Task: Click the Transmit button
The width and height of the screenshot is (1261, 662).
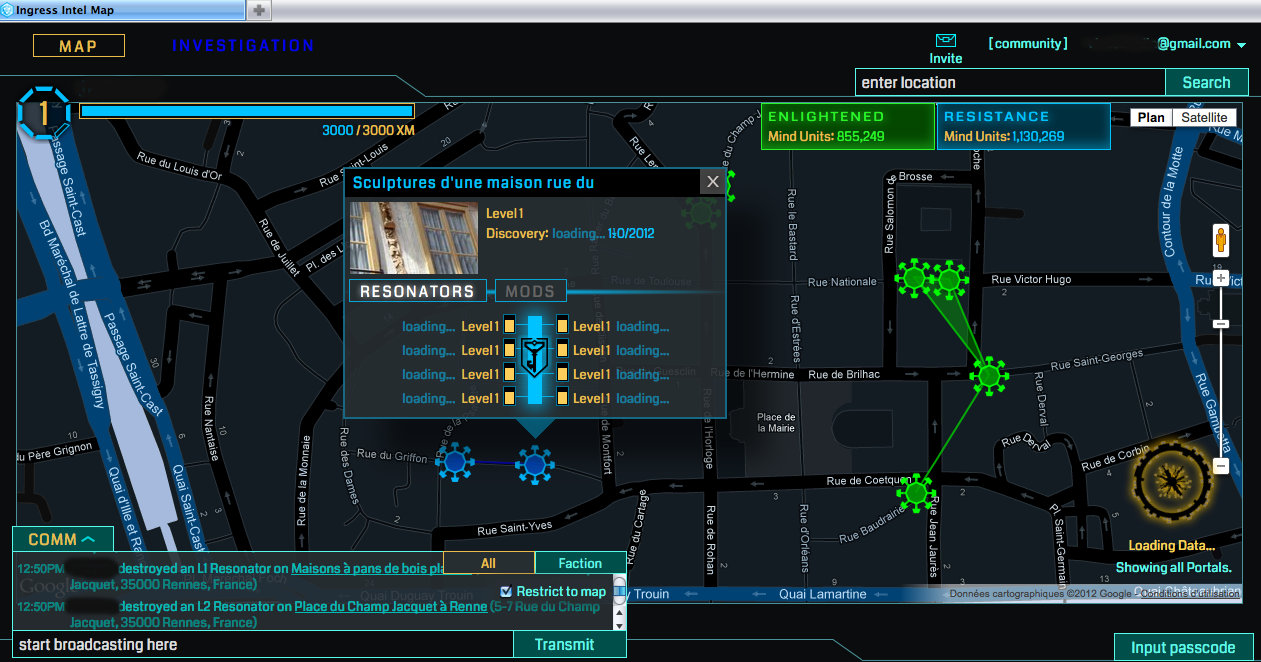Action: pos(570,645)
